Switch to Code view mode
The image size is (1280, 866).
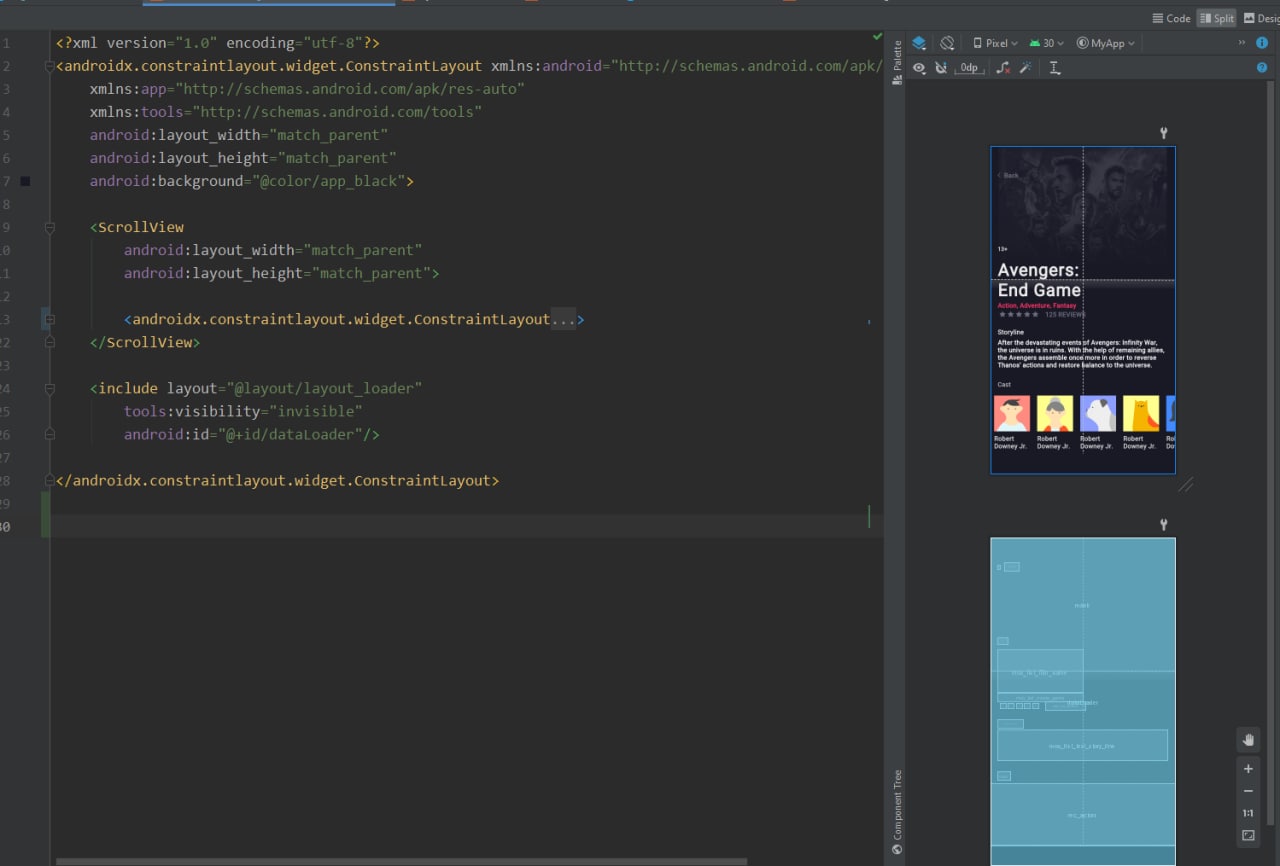(x=1171, y=18)
